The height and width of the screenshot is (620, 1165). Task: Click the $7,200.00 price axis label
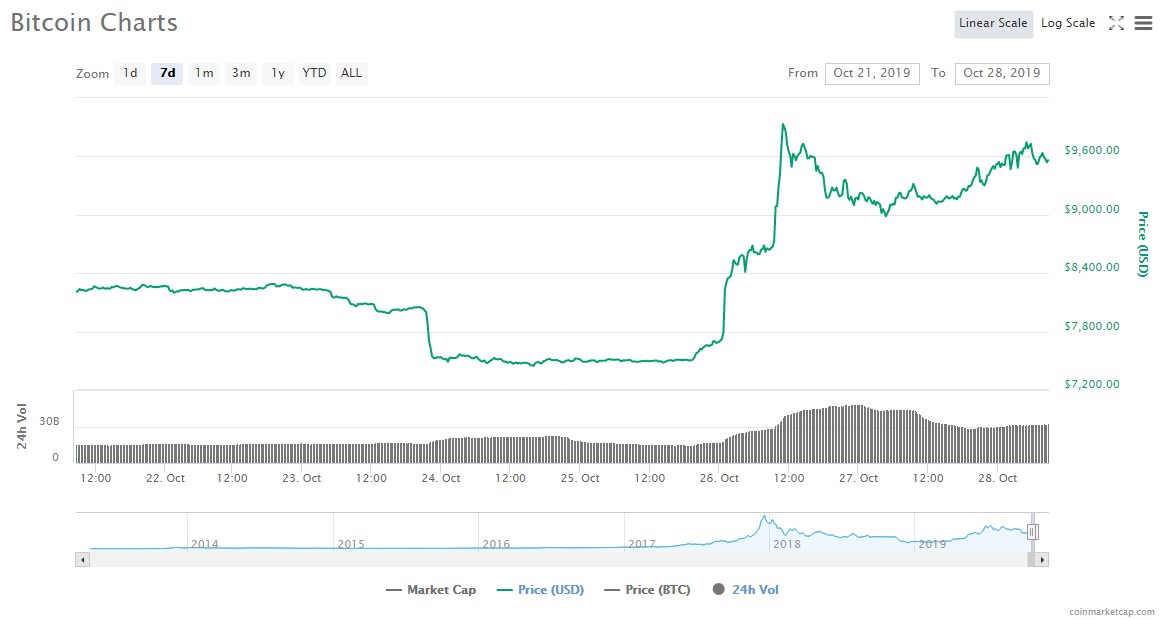(x=1091, y=384)
